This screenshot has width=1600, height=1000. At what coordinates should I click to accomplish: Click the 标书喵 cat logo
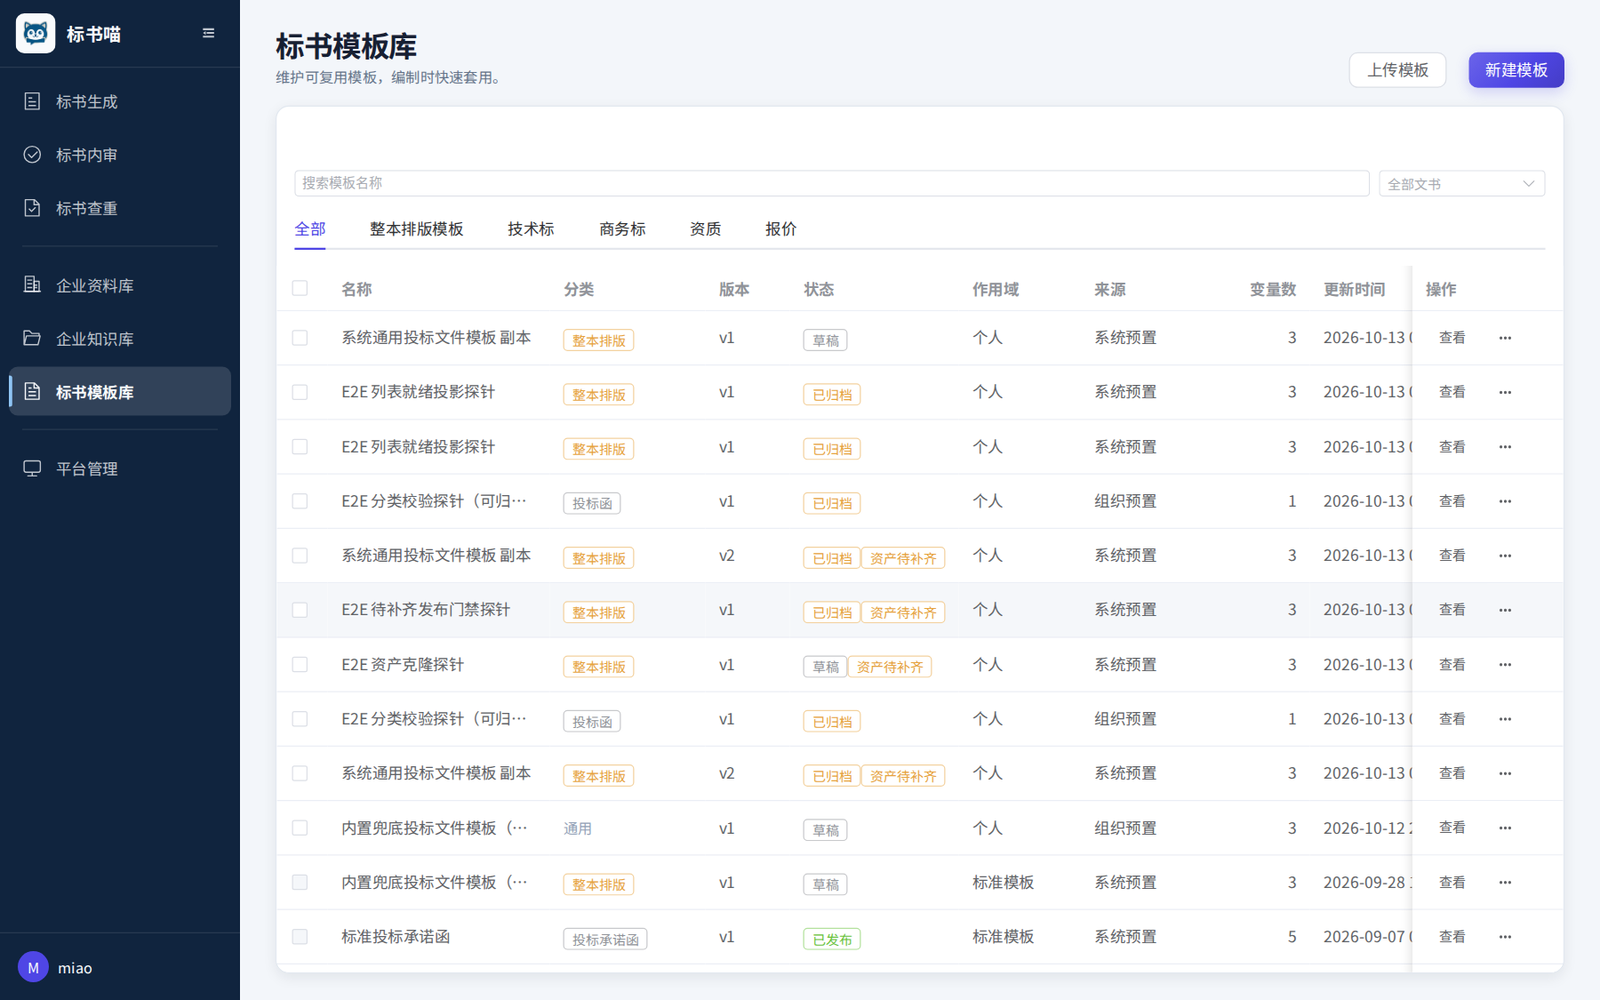tap(35, 34)
